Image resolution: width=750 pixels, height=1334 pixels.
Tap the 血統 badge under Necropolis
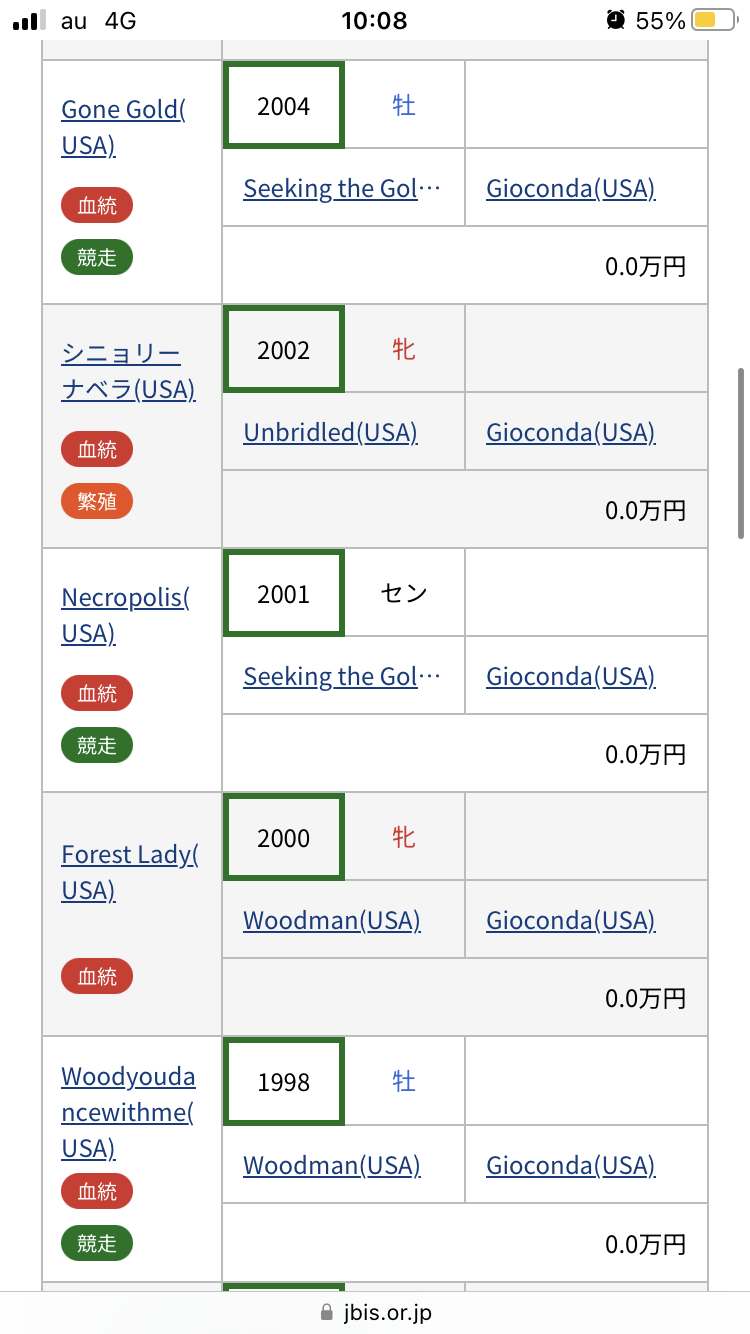[97, 693]
